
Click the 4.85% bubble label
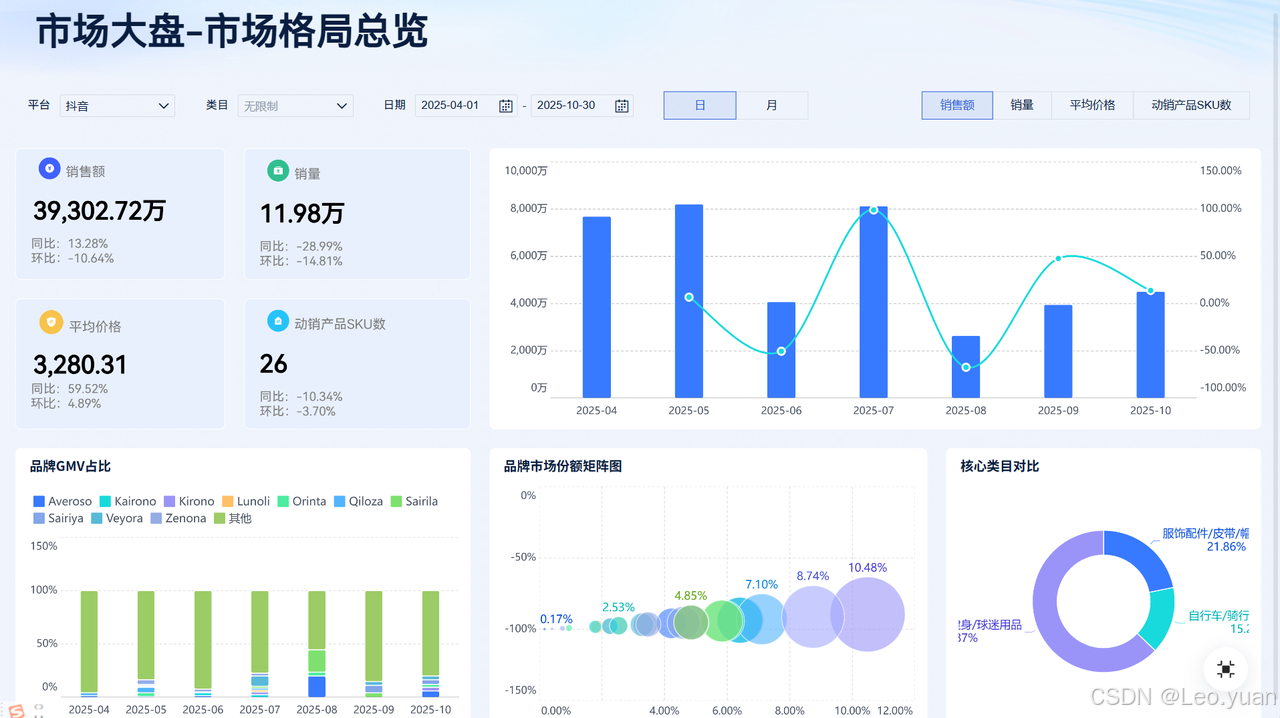pyautogui.click(x=691, y=595)
